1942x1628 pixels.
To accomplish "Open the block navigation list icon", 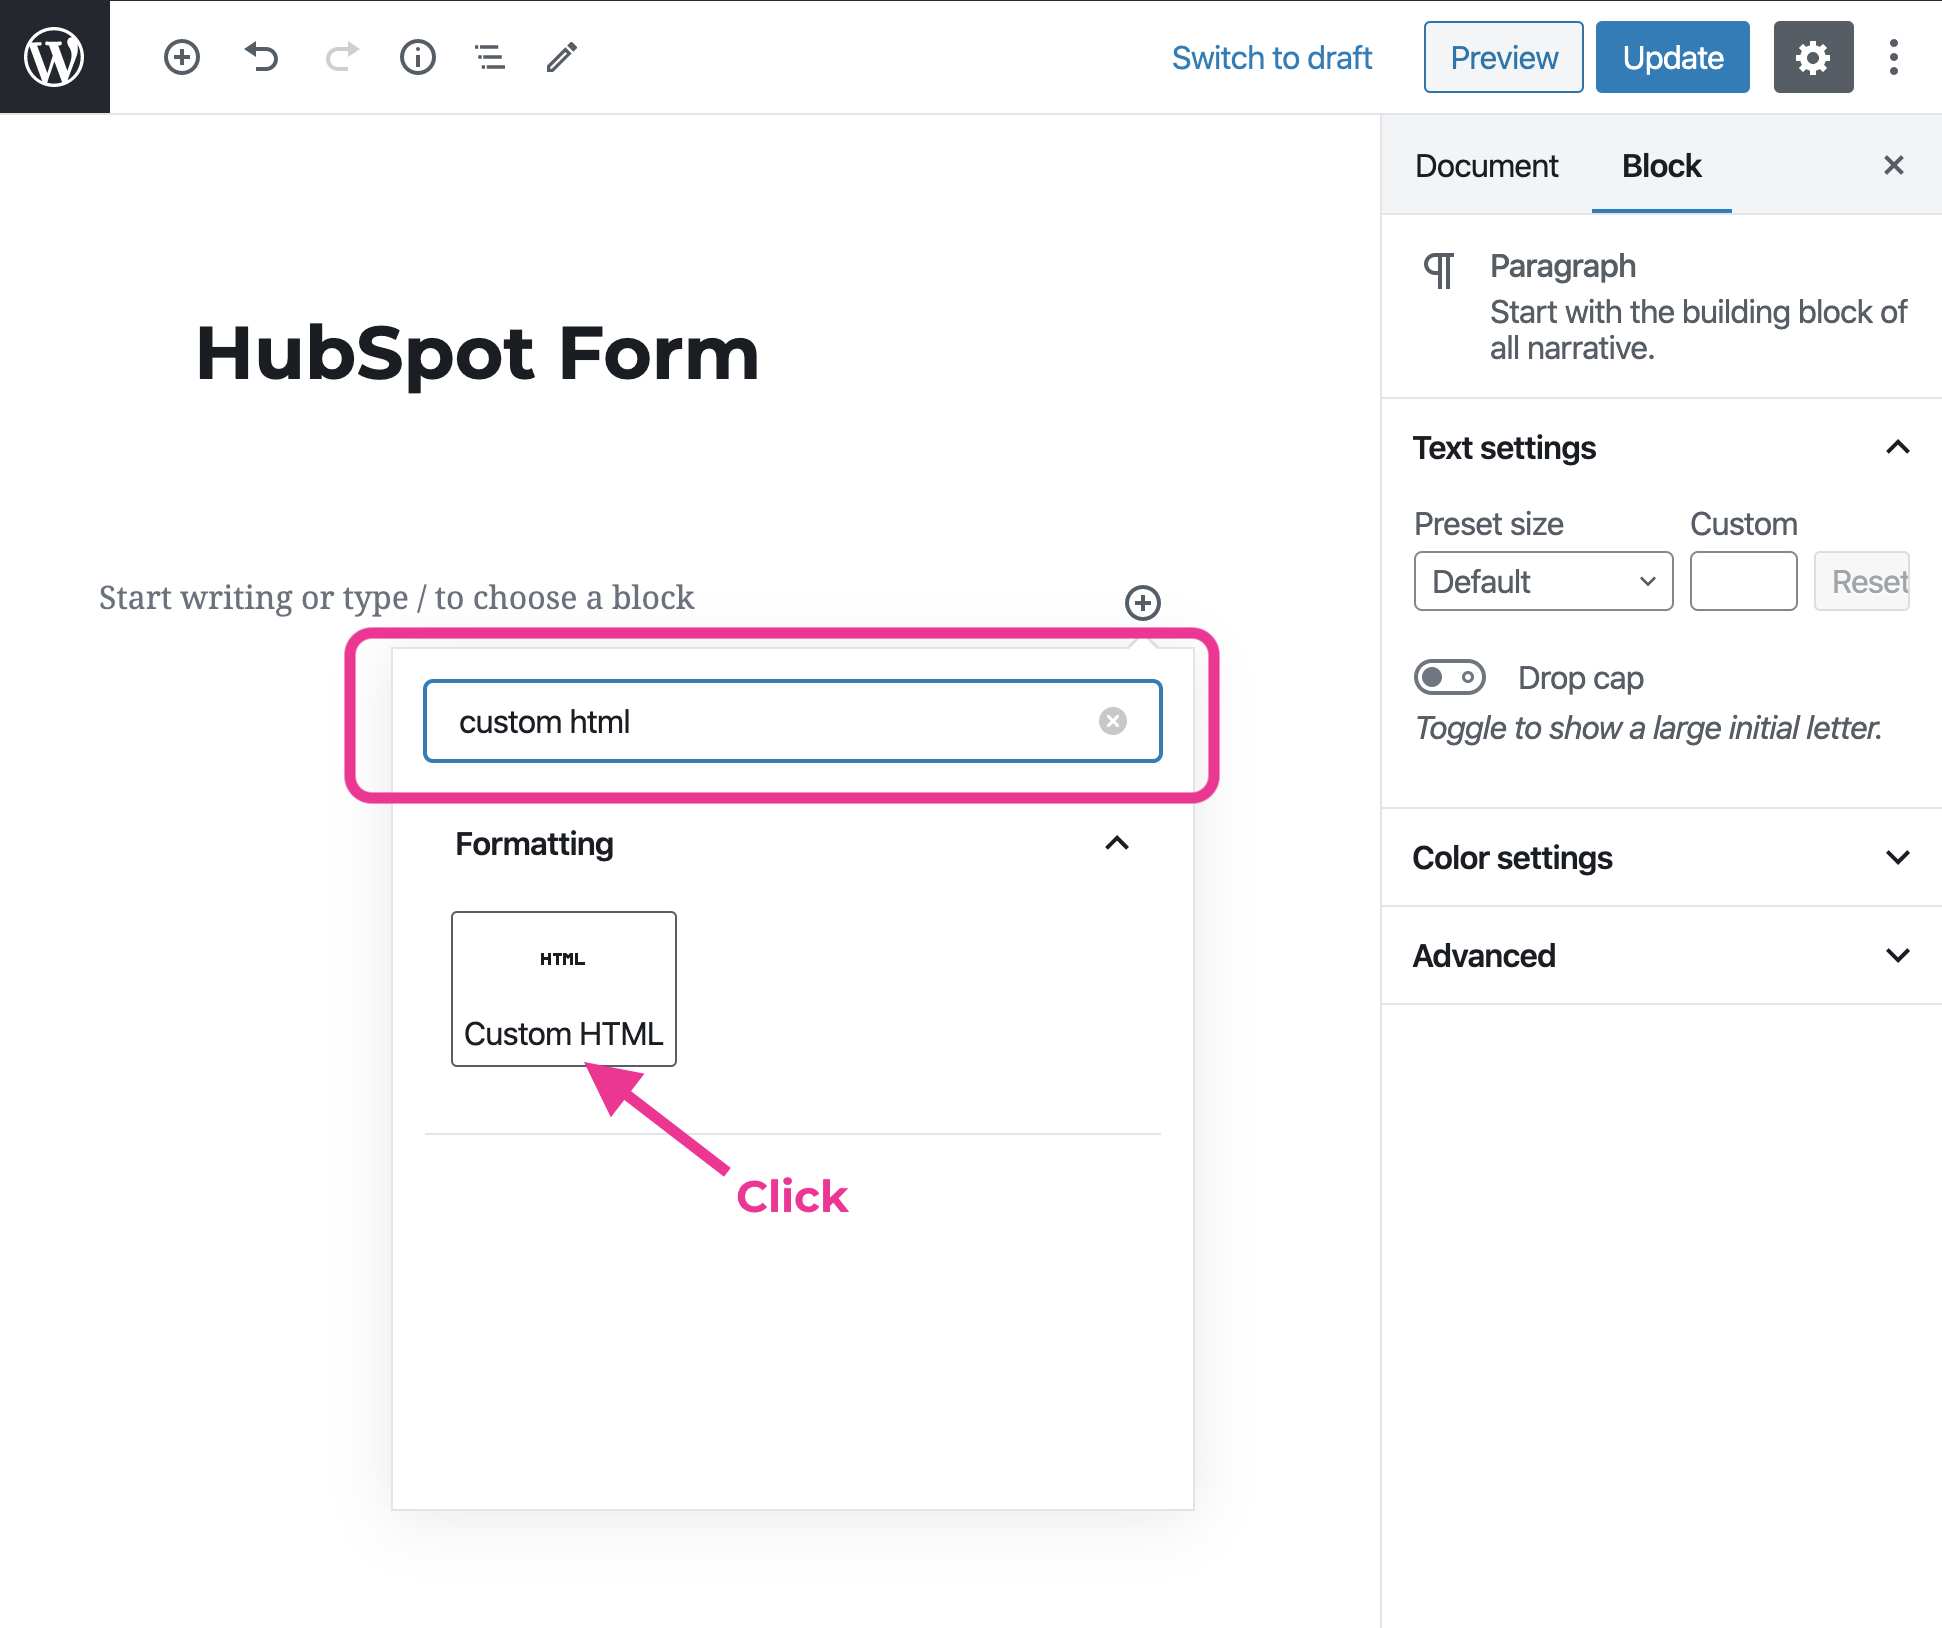I will click(490, 57).
